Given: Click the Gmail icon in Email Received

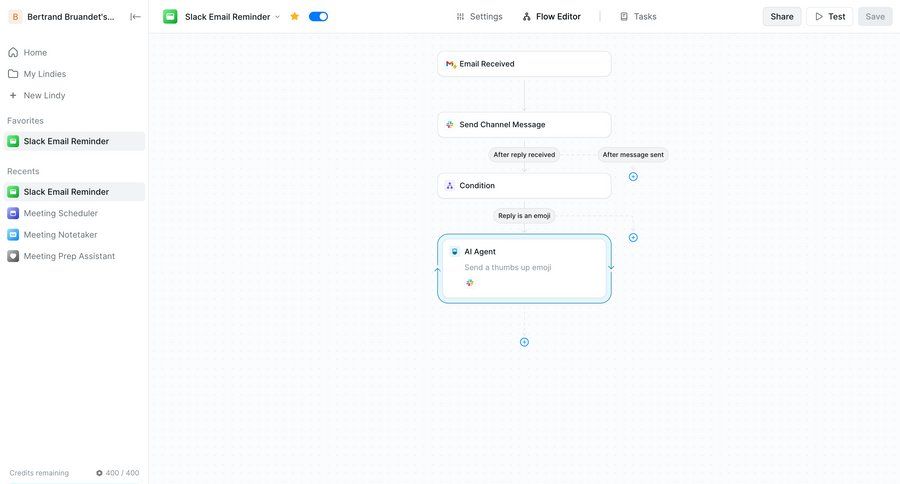Looking at the screenshot, I should (451, 64).
